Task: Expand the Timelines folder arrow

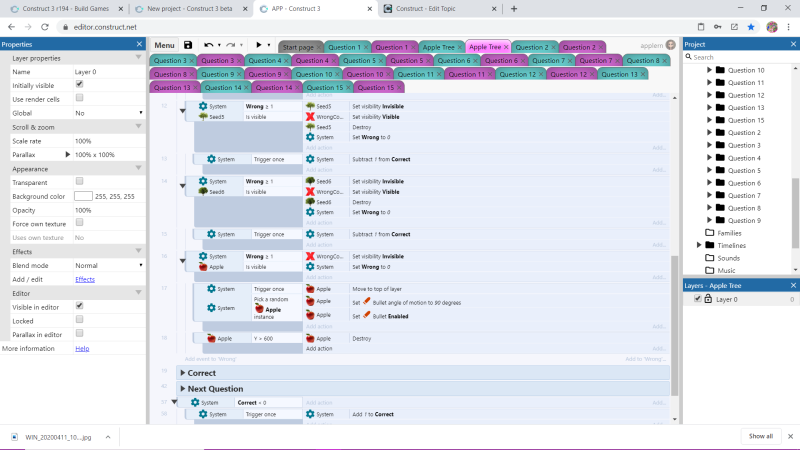Action: 699,245
